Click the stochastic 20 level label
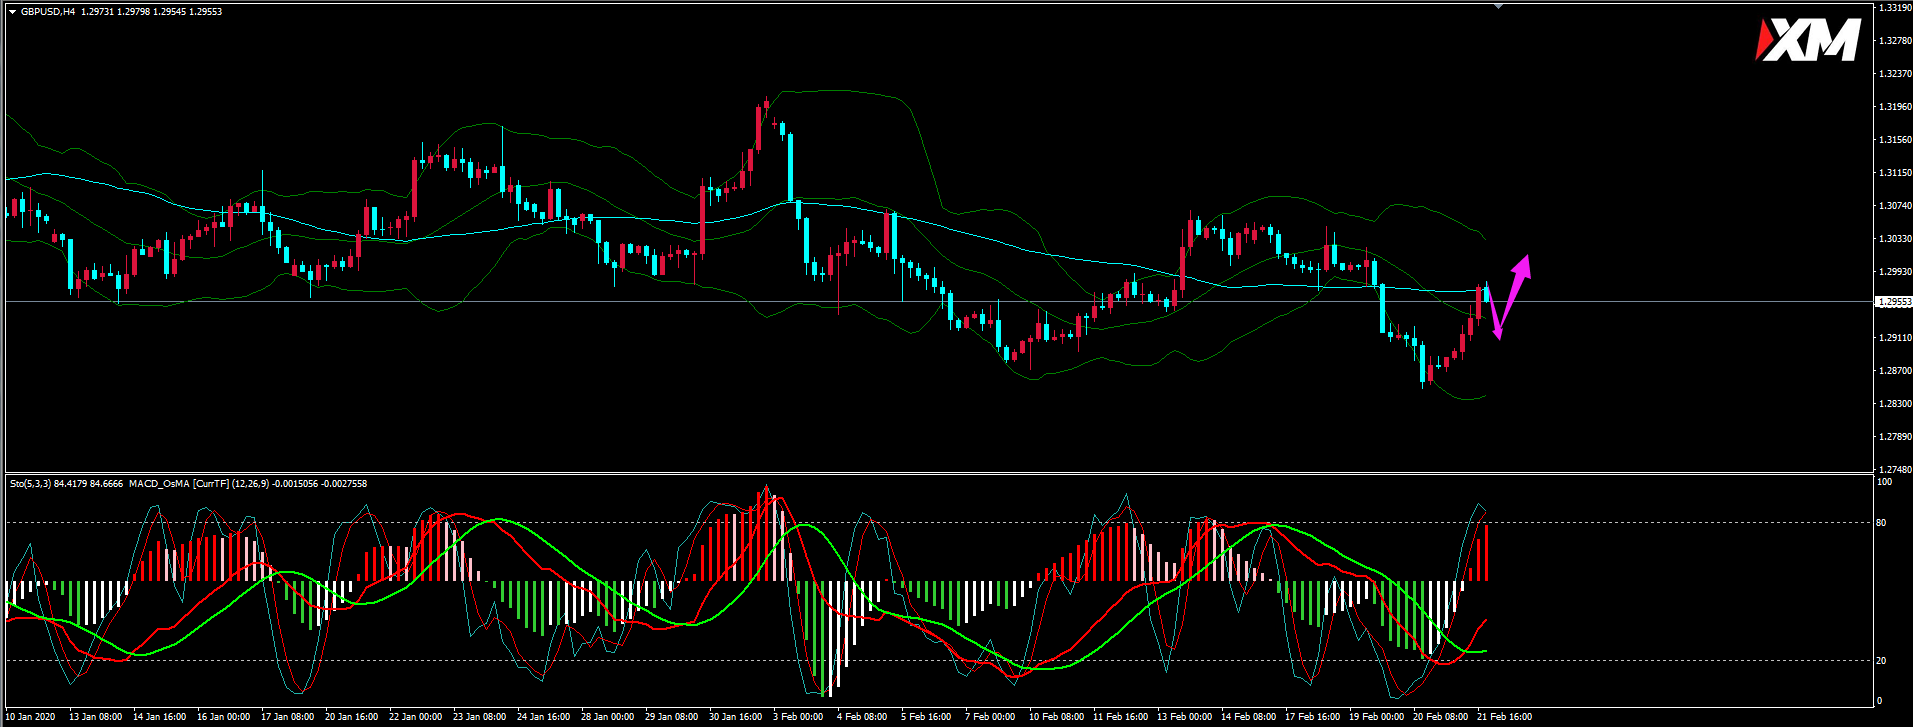 click(1881, 661)
